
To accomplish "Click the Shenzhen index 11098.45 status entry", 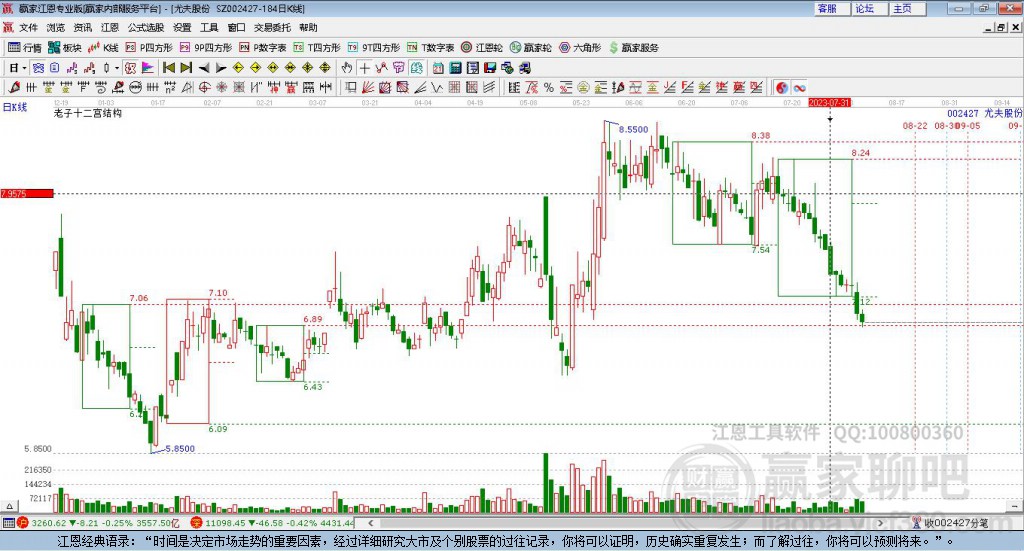I will click(272, 523).
